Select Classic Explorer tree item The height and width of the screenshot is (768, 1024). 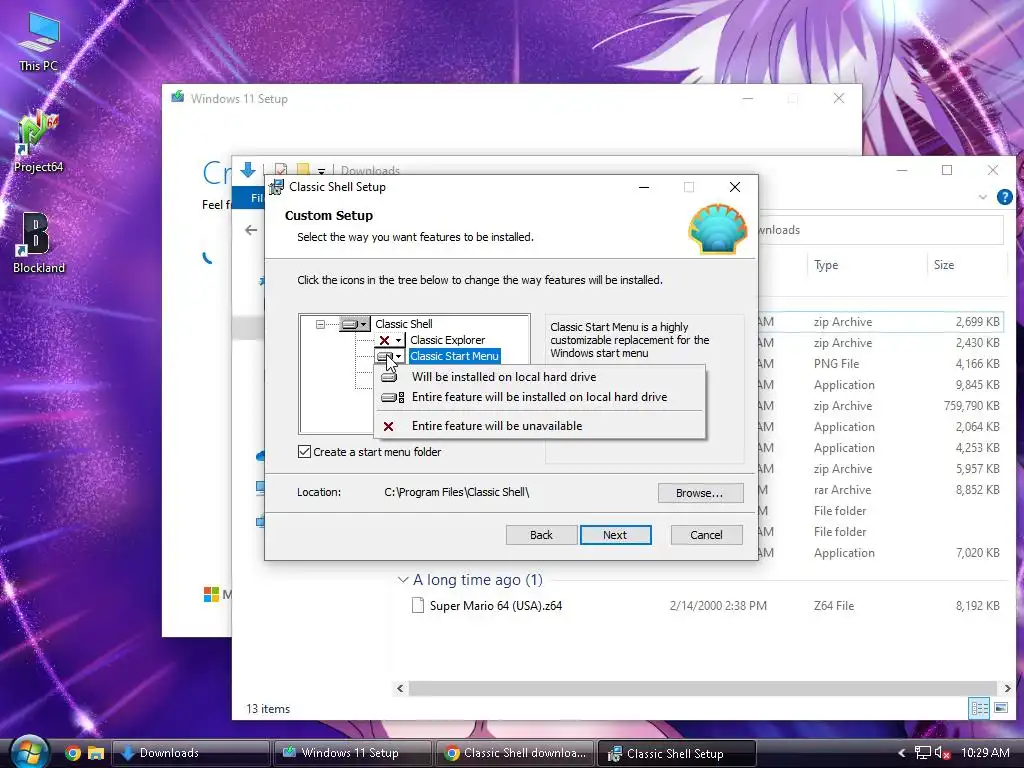pos(447,340)
